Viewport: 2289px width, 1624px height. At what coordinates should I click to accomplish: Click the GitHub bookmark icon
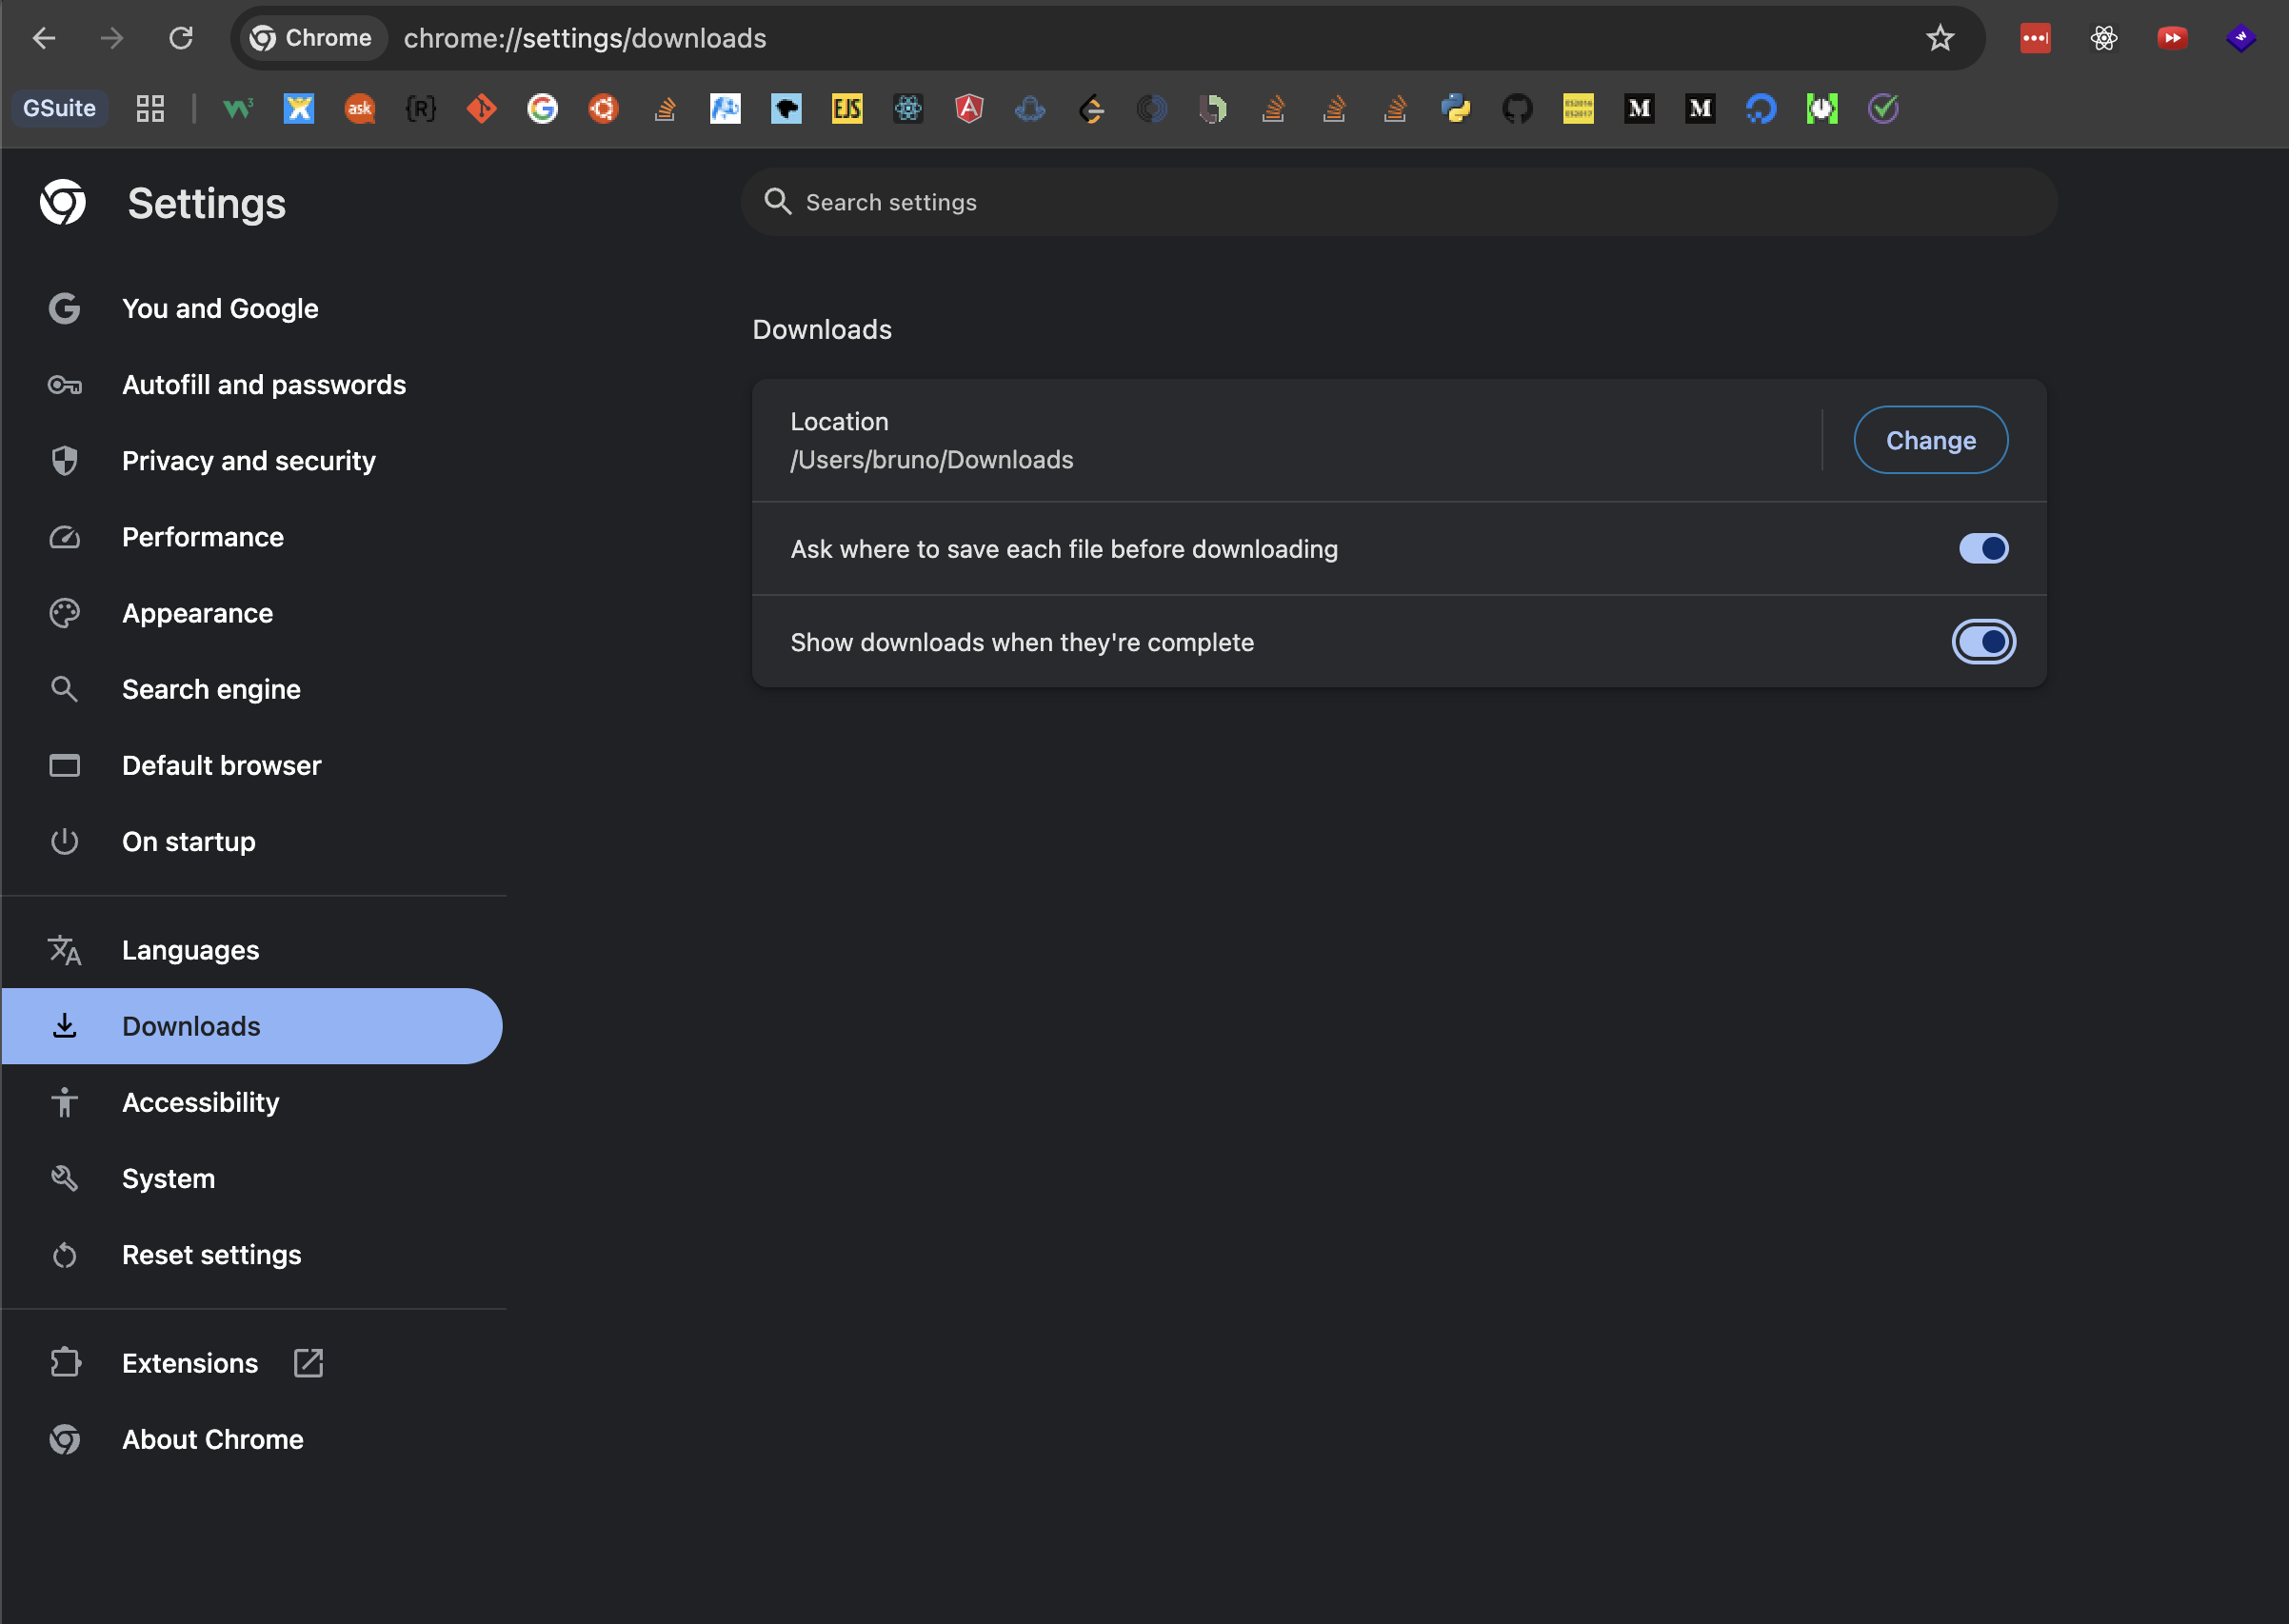click(1517, 108)
